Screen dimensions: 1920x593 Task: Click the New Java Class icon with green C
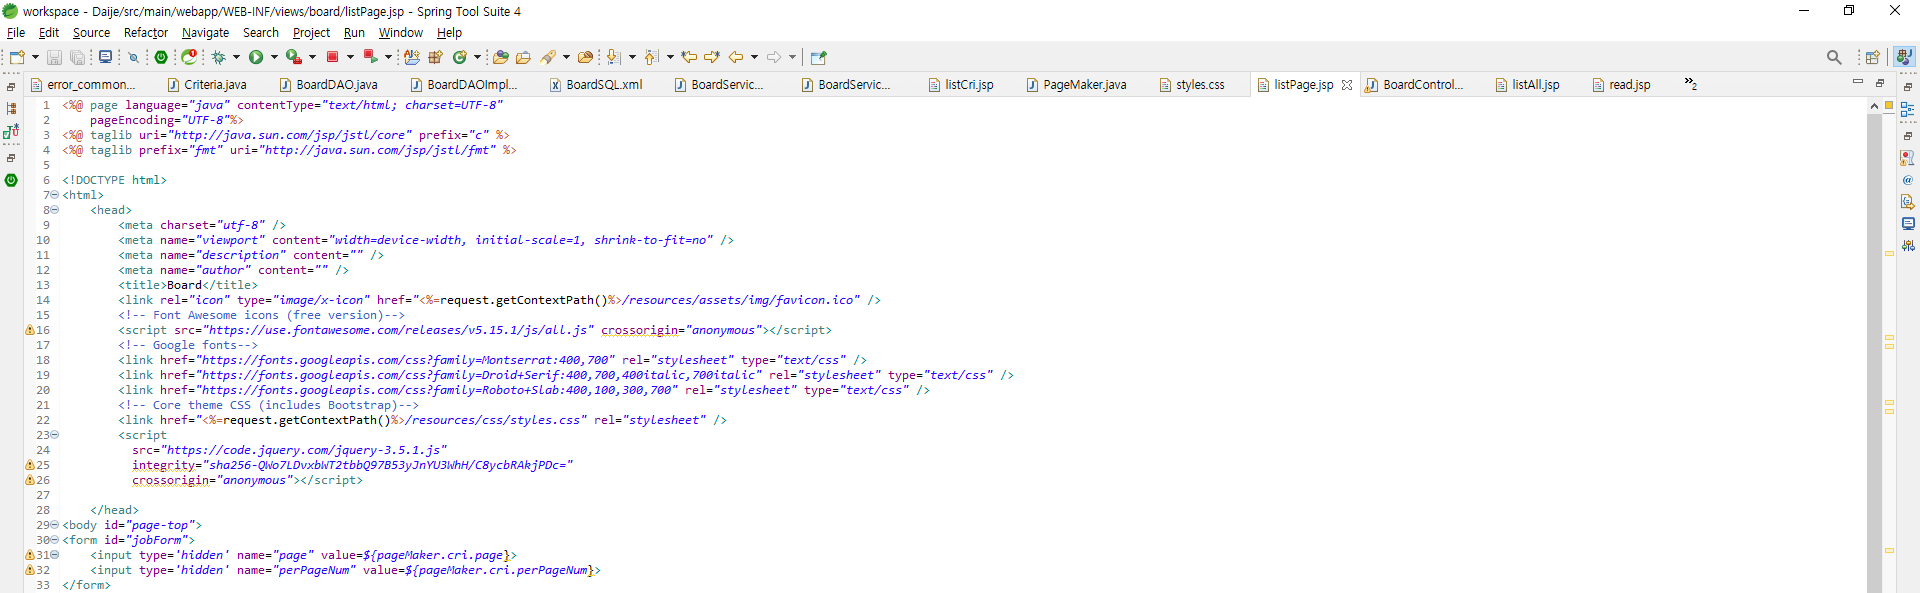pyautogui.click(x=460, y=57)
